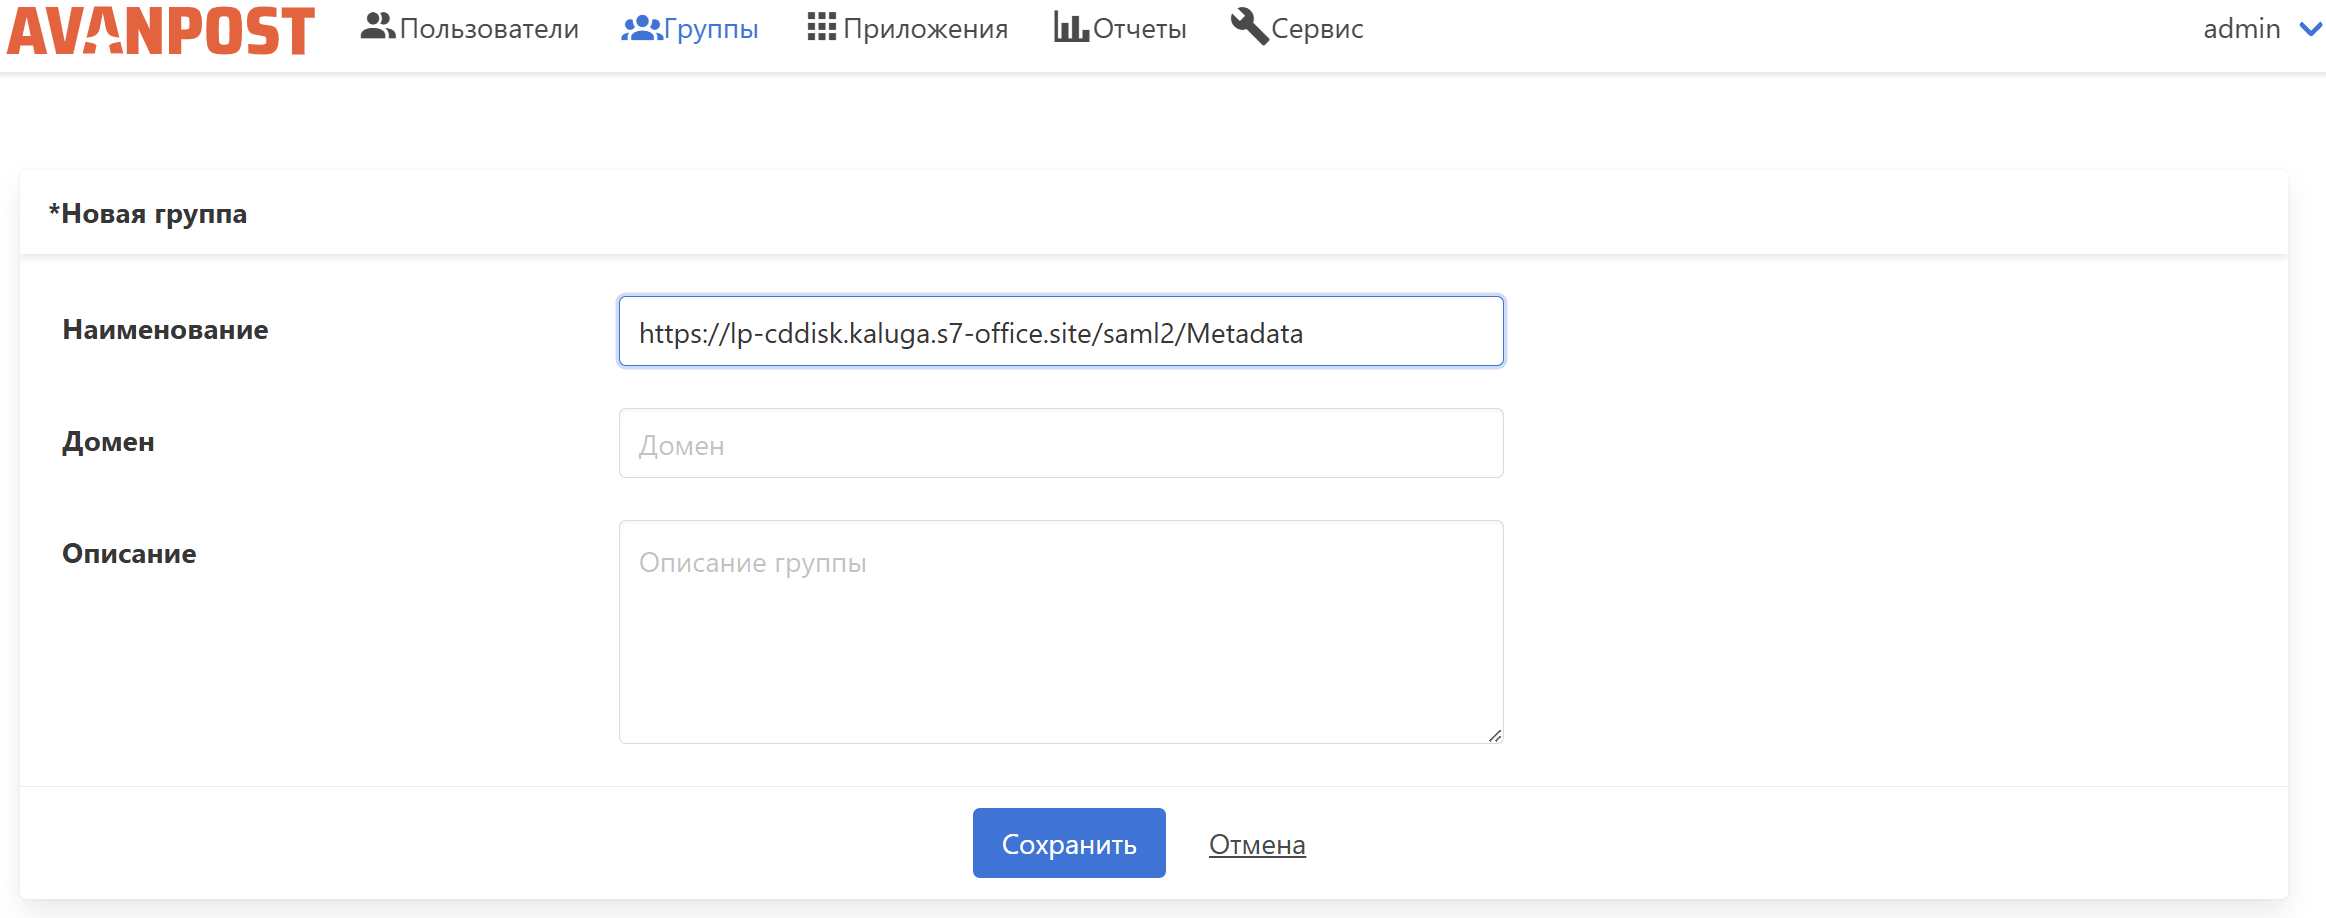Click the Avanpost logo
The image size is (2326, 918).
(161, 30)
